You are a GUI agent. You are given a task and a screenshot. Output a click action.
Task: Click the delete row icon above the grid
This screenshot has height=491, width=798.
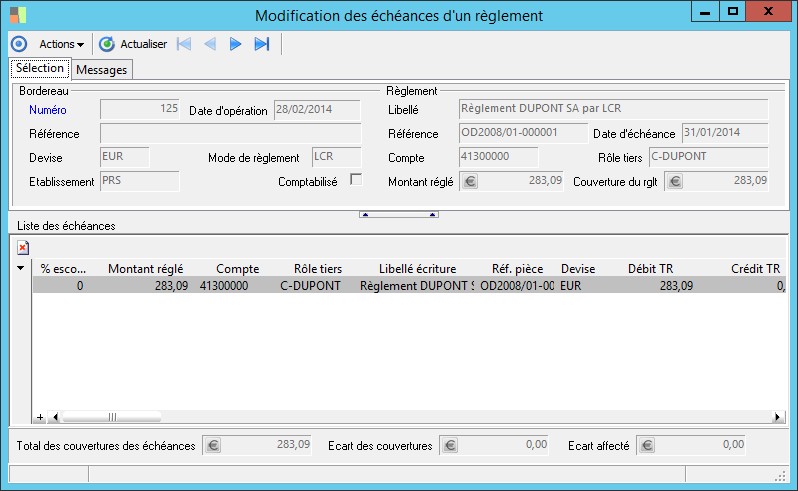pyautogui.click(x=23, y=247)
